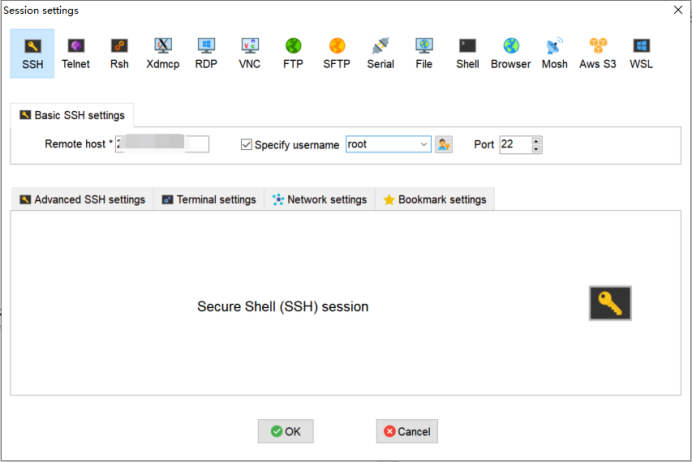The width and height of the screenshot is (692, 463).
Task: Open the Advanced SSH settings tab
Action: (x=82, y=200)
